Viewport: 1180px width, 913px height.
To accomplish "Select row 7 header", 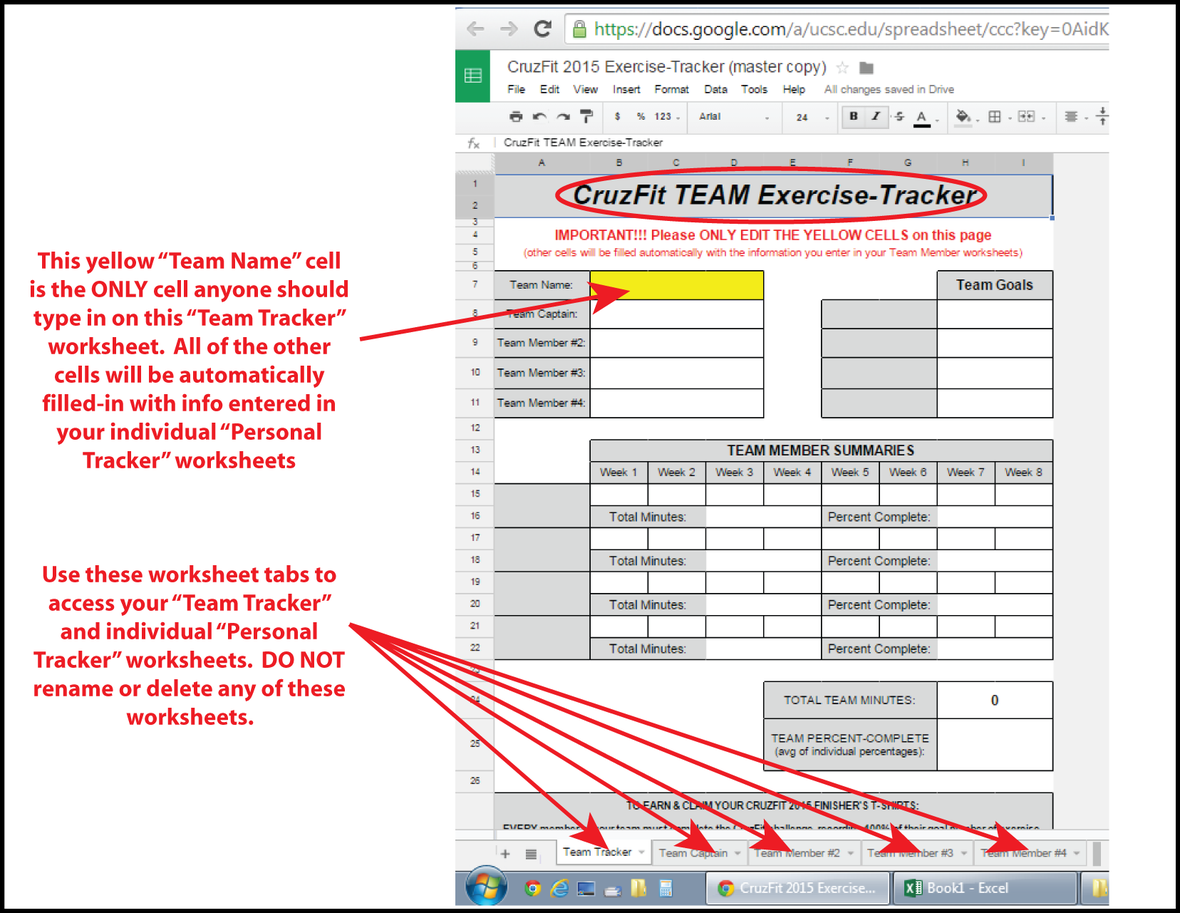I will click(475, 285).
